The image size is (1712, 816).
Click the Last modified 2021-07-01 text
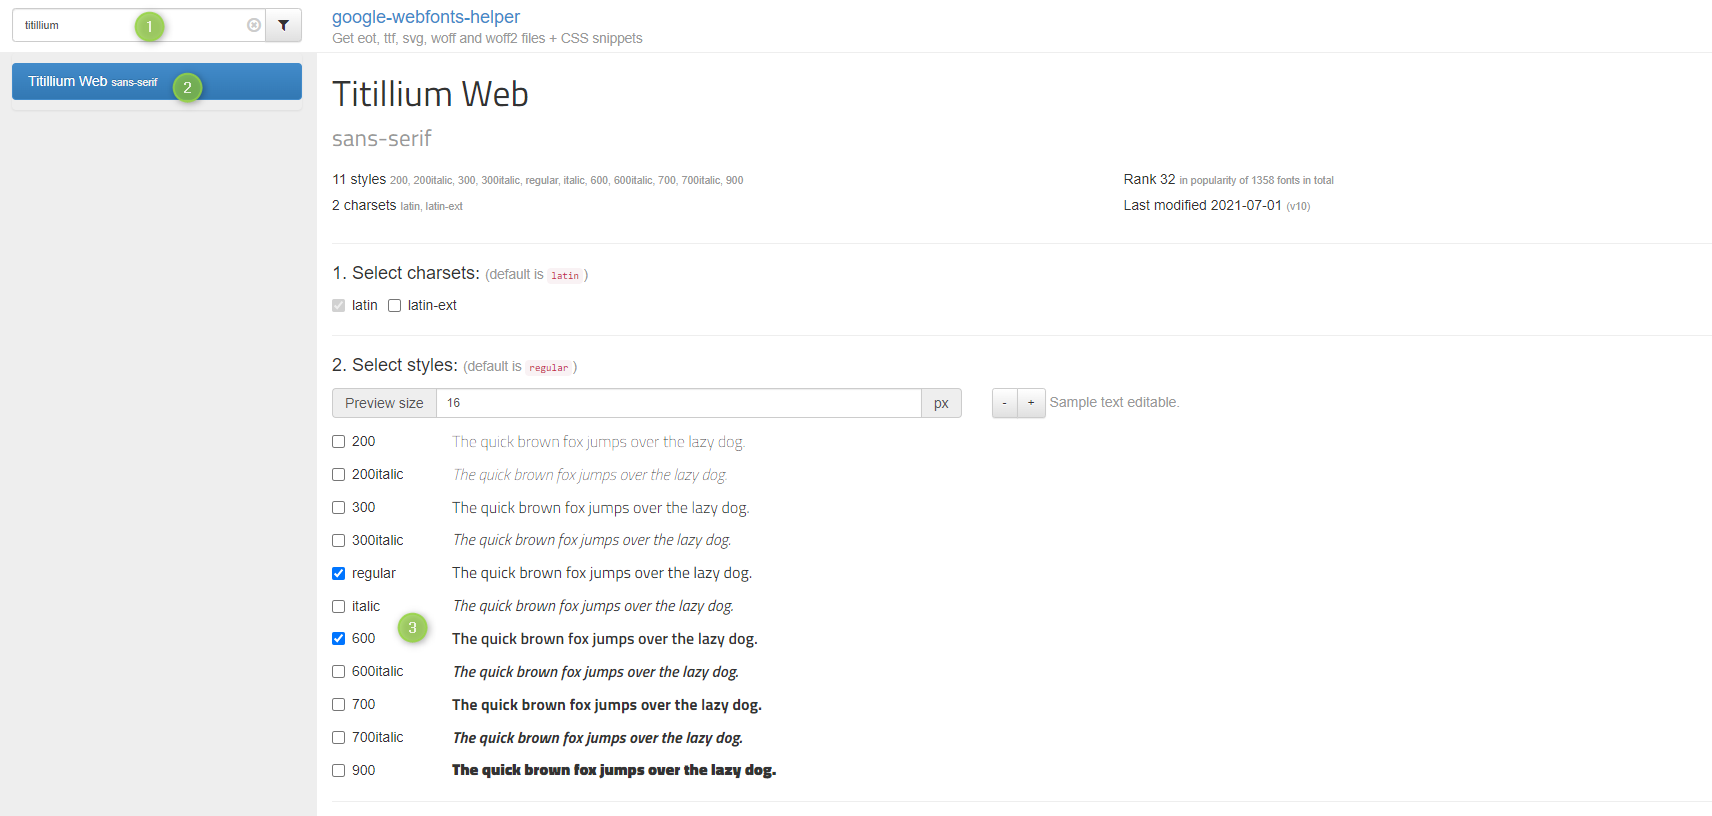tap(1216, 206)
